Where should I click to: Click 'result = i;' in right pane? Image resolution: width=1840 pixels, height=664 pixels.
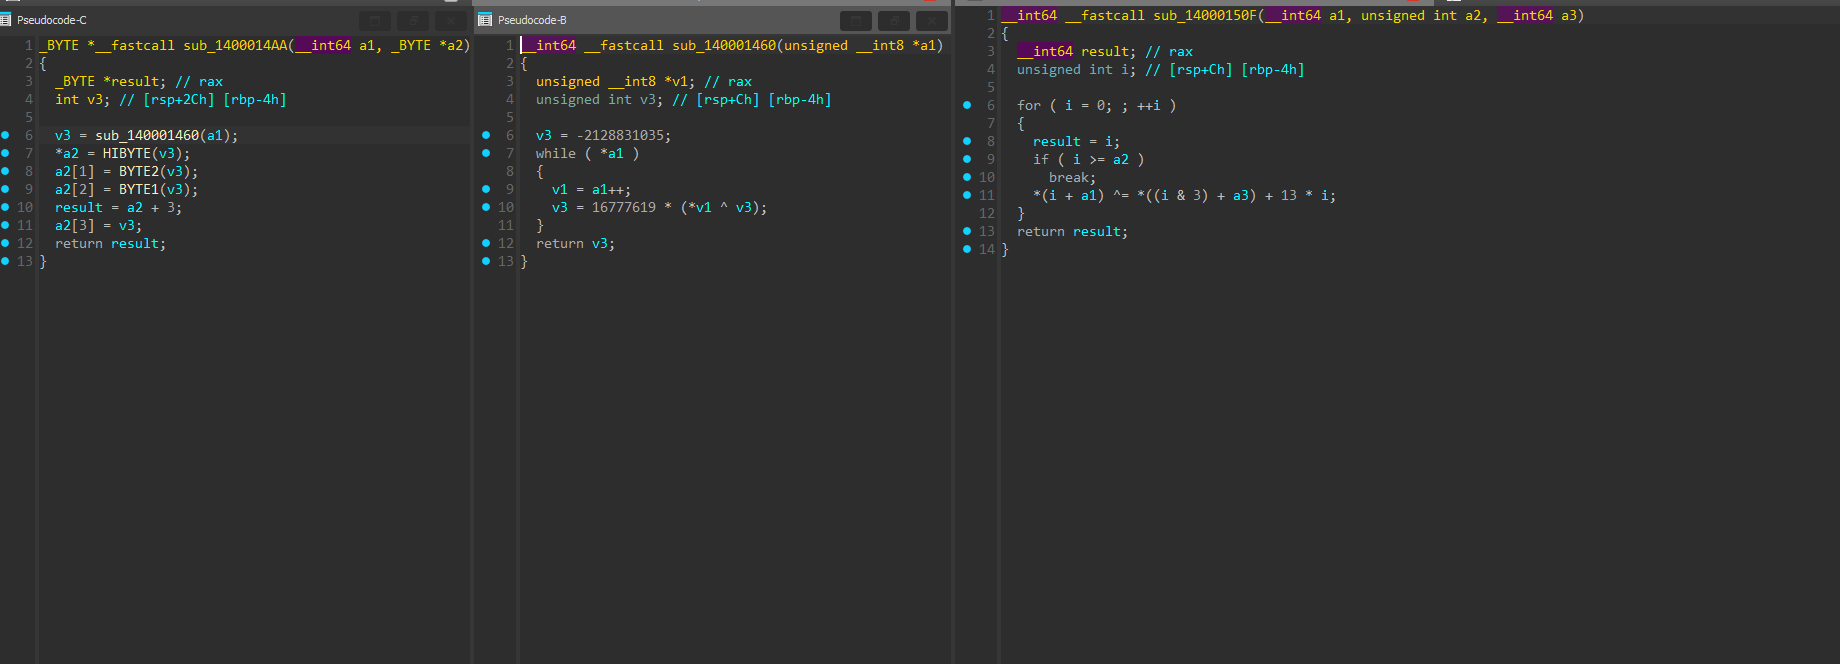[1077, 141]
